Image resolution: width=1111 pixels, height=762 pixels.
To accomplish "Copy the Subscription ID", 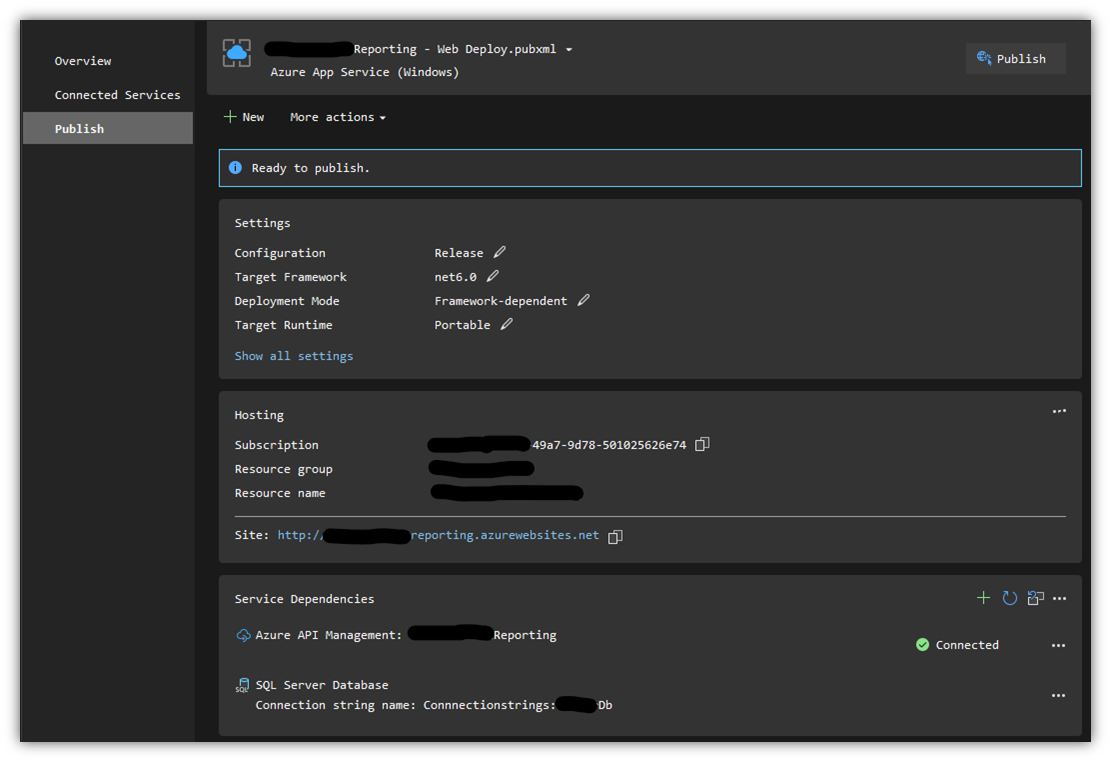I will (702, 444).
